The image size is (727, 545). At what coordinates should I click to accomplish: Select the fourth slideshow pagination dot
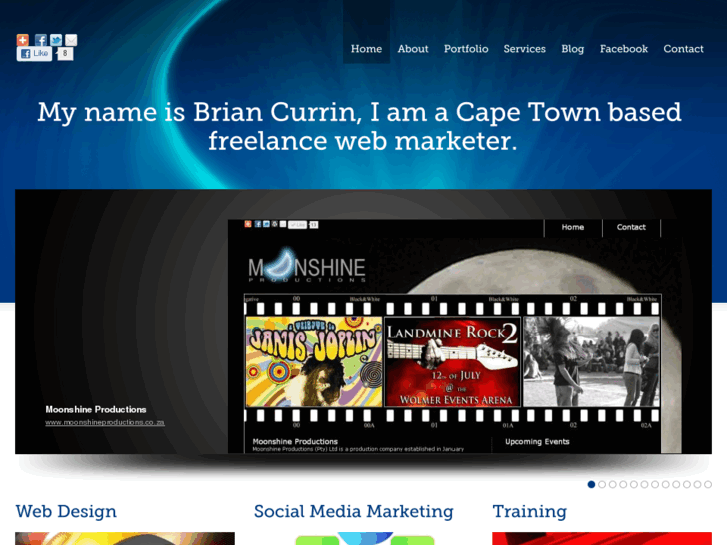623,484
